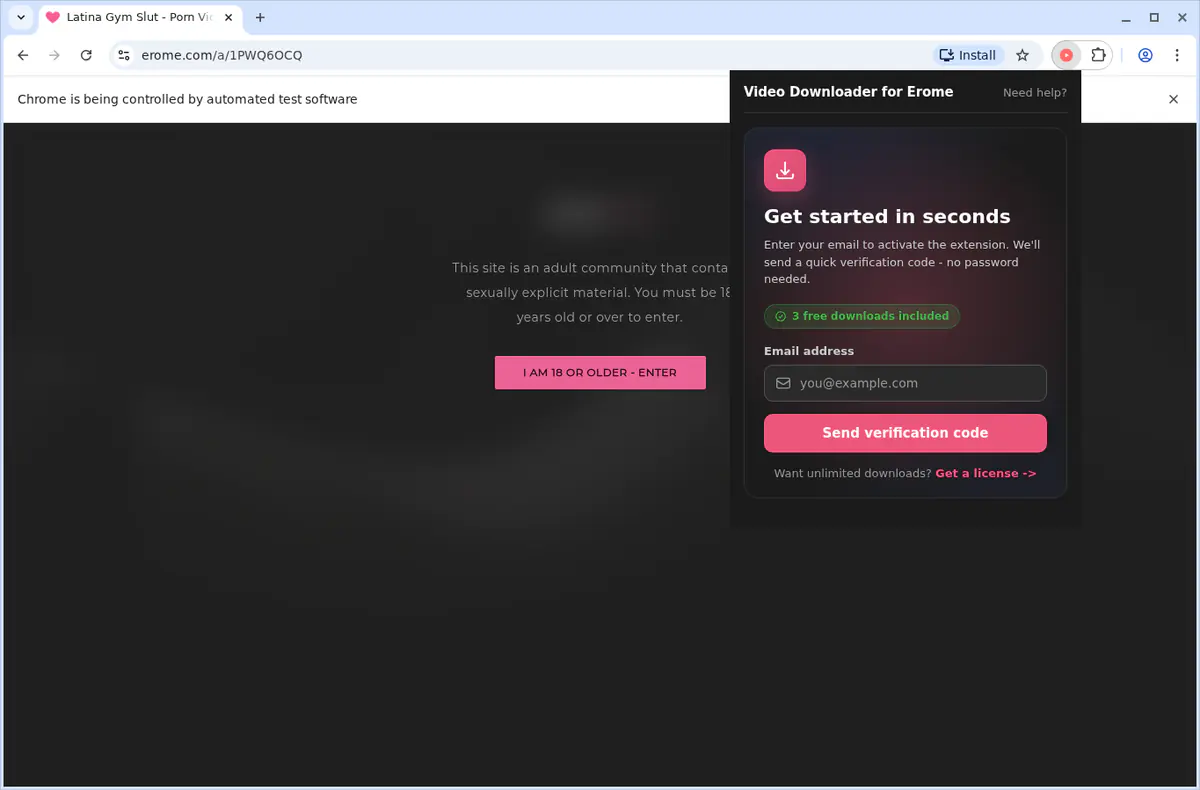The image size is (1200, 790).
Task: Open a new tab with plus button
Action: 260,17
